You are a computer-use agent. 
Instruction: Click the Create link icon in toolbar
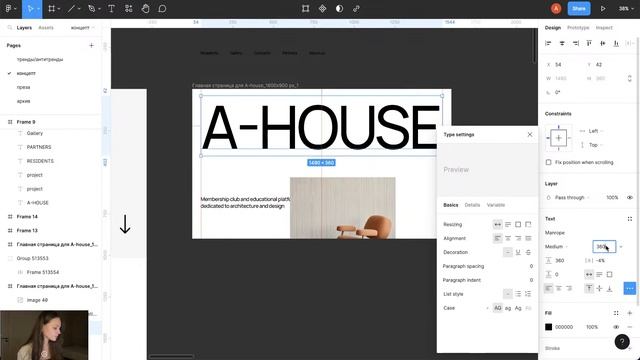(356, 9)
